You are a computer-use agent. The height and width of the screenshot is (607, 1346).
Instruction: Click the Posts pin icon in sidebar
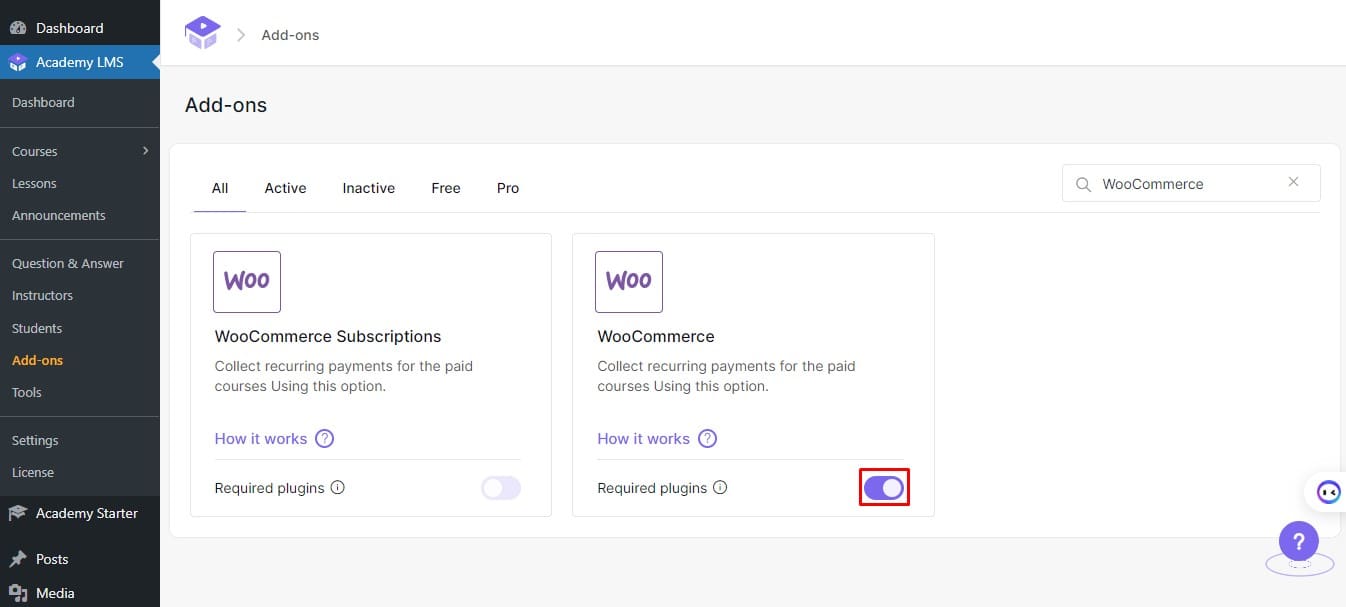pos(18,559)
